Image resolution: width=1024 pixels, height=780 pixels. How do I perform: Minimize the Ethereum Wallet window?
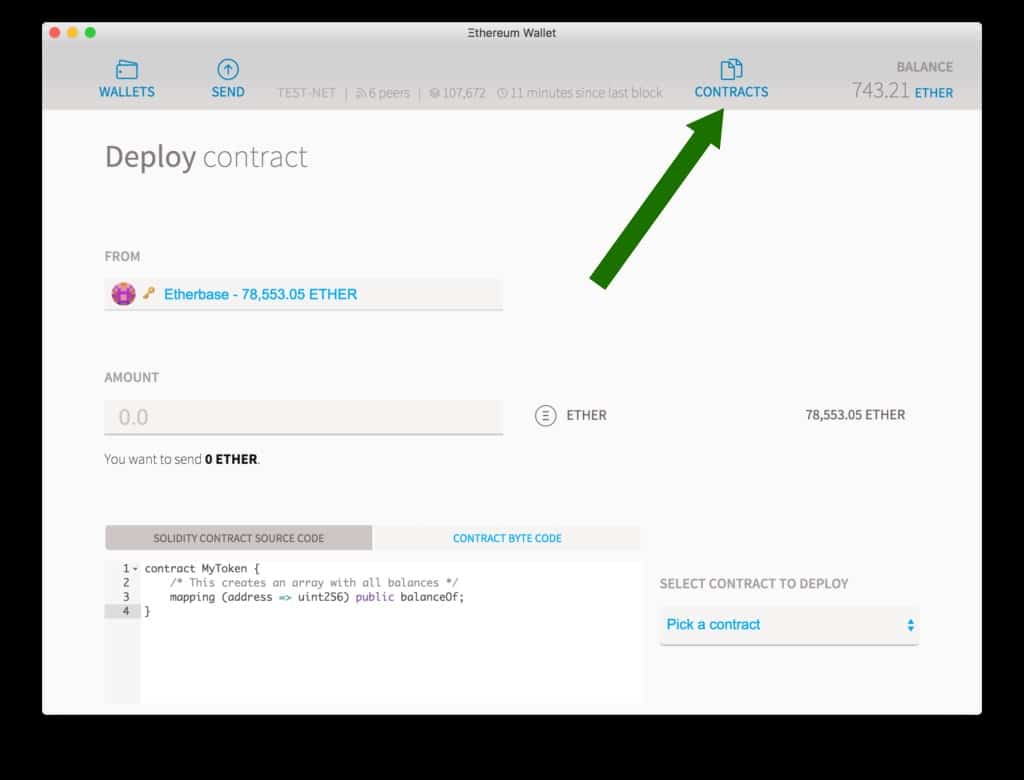coord(72,33)
